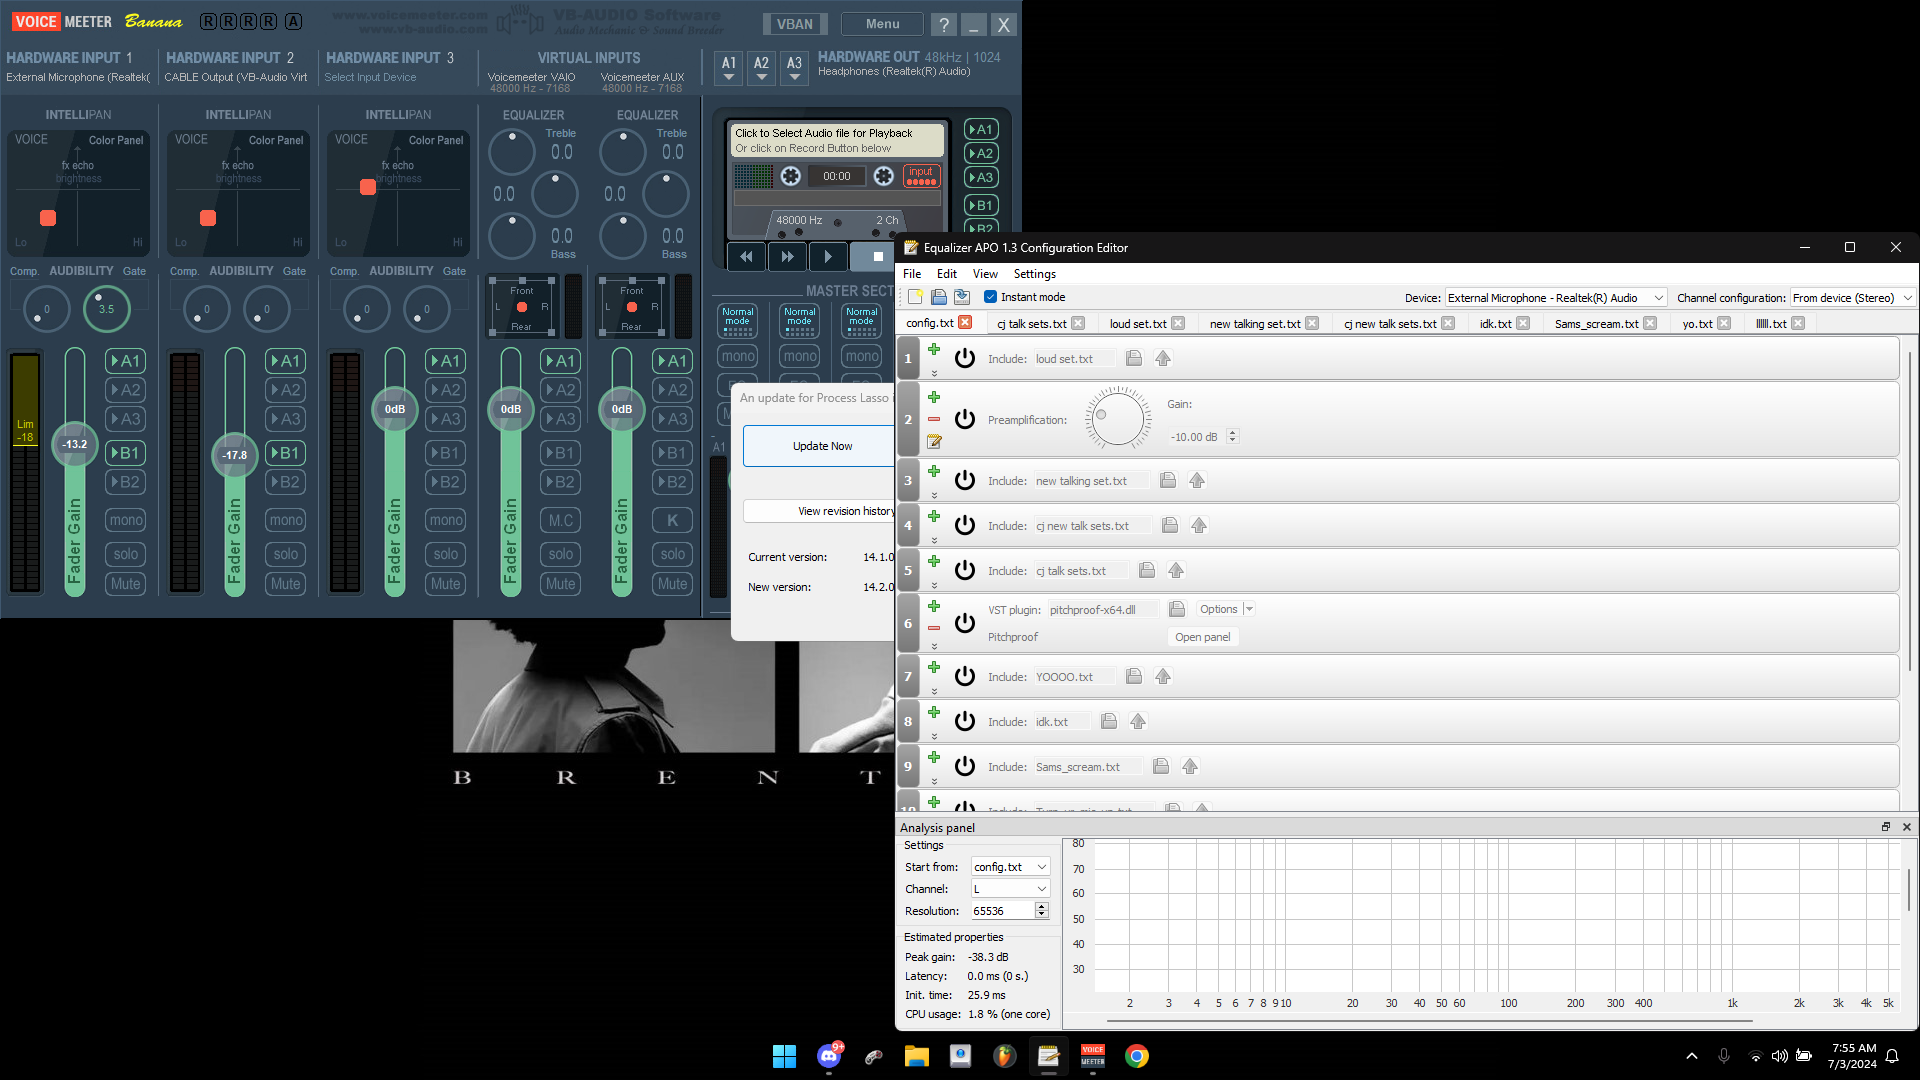Switch to the loud set.txt tab
The width and height of the screenshot is (1920, 1080).
point(1137,323)
